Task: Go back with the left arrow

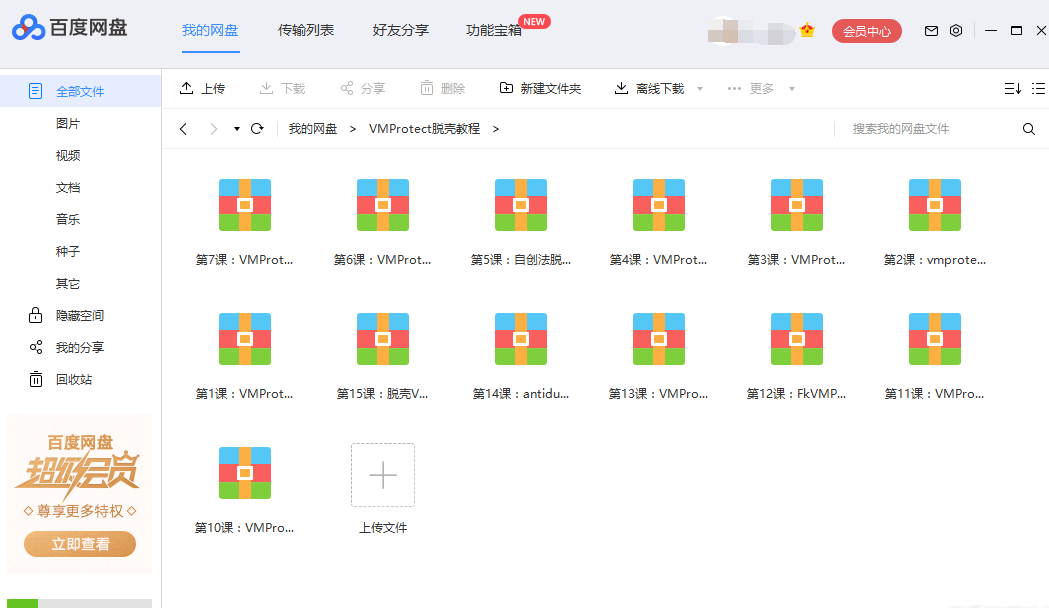Action: 183,128
